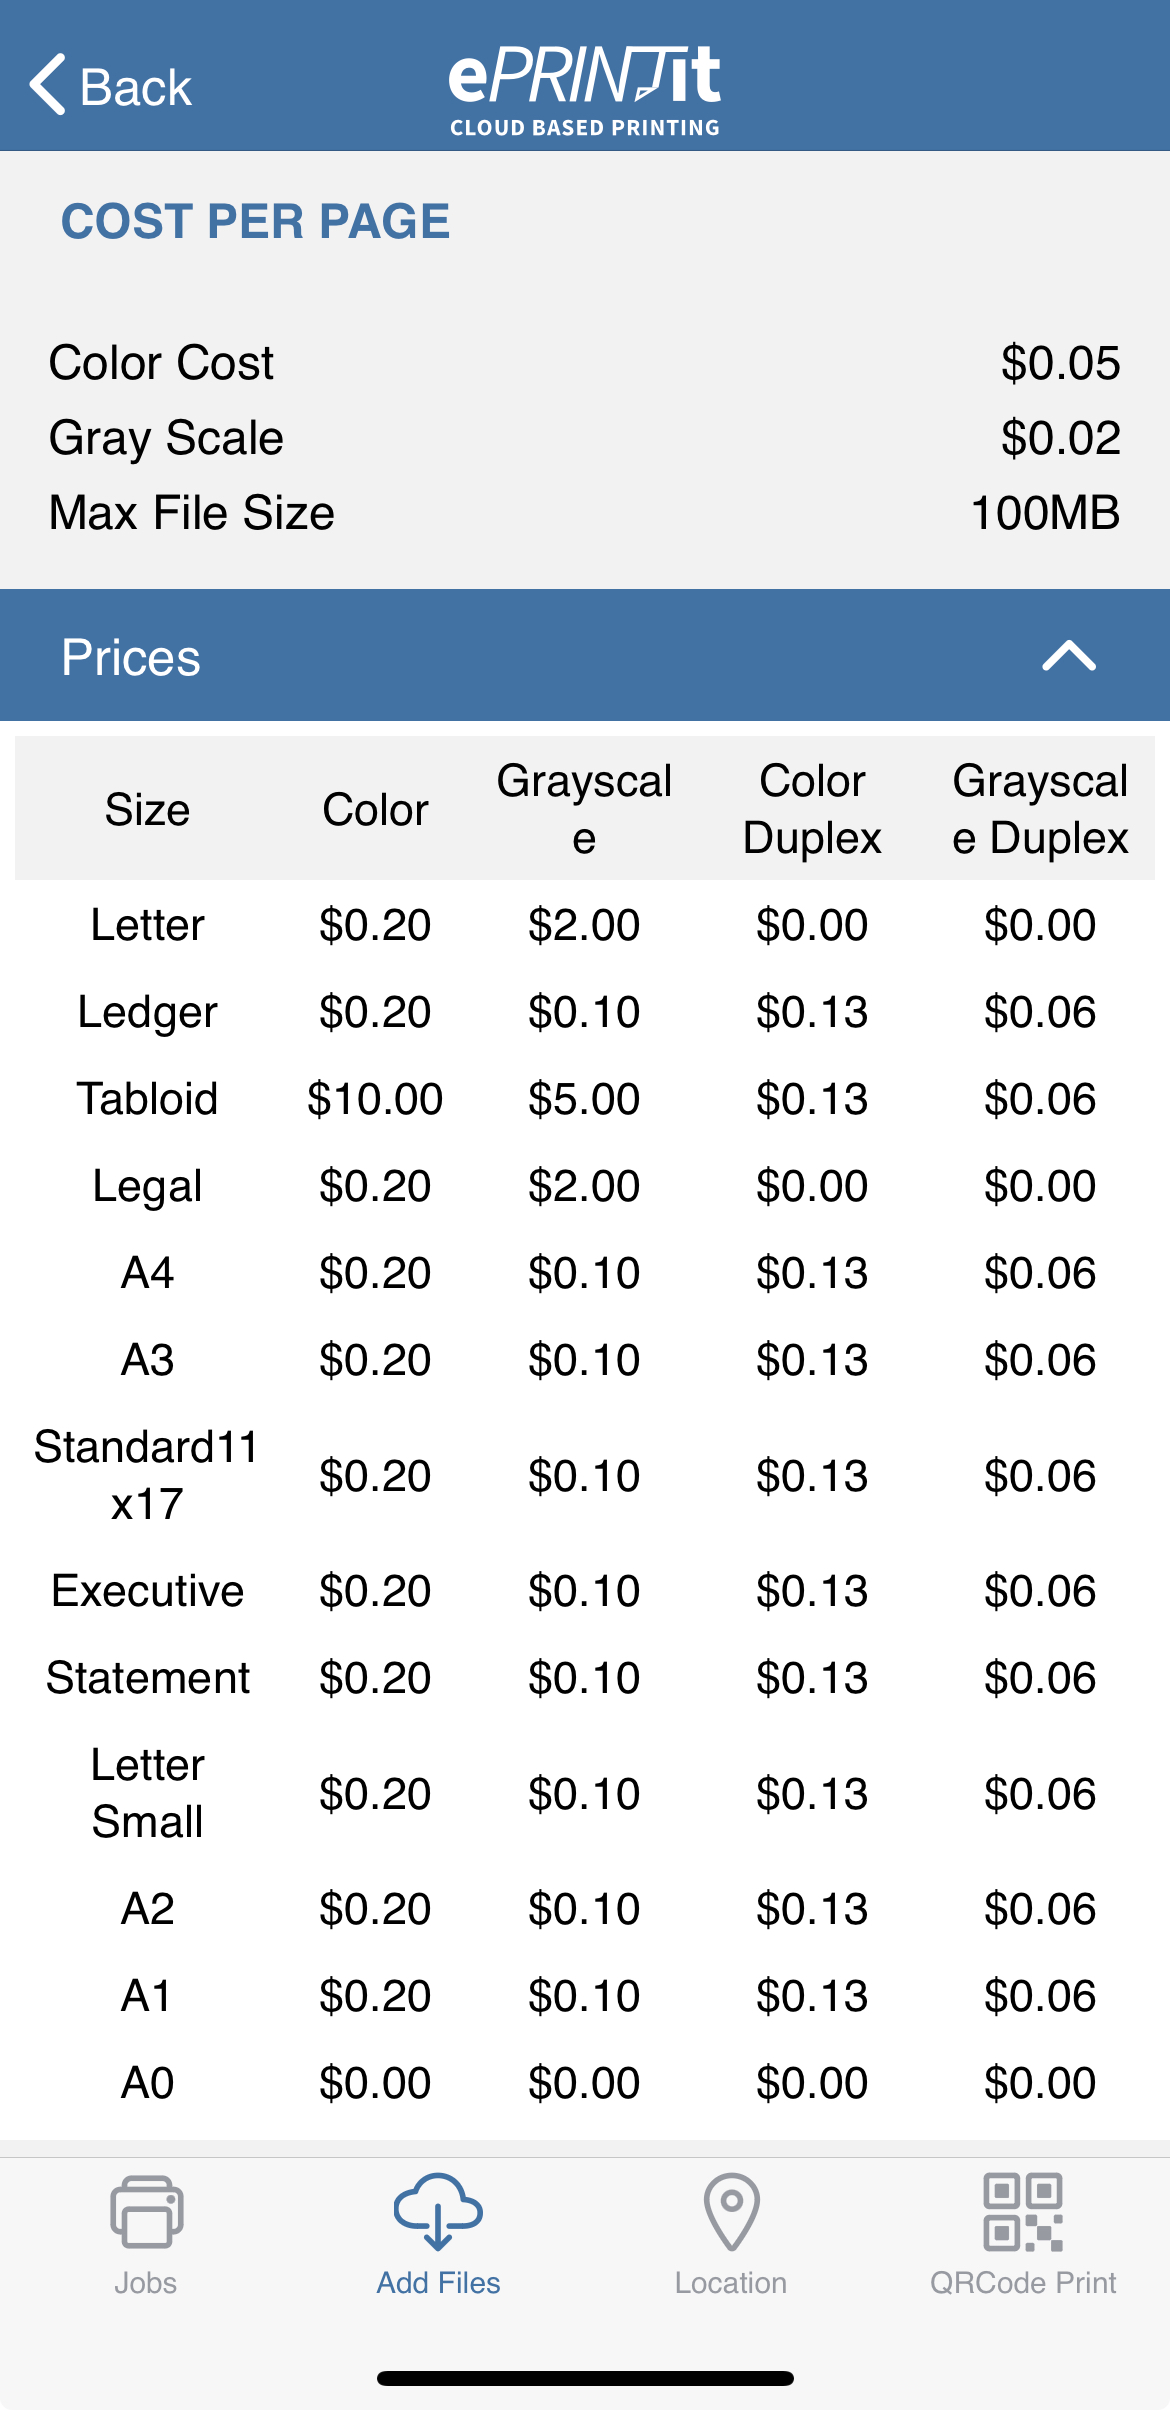Image resolution: width=1170 pixels, height=2410 pixels.
Task: Select the Location tab label
Action: tap(731, 2283)
